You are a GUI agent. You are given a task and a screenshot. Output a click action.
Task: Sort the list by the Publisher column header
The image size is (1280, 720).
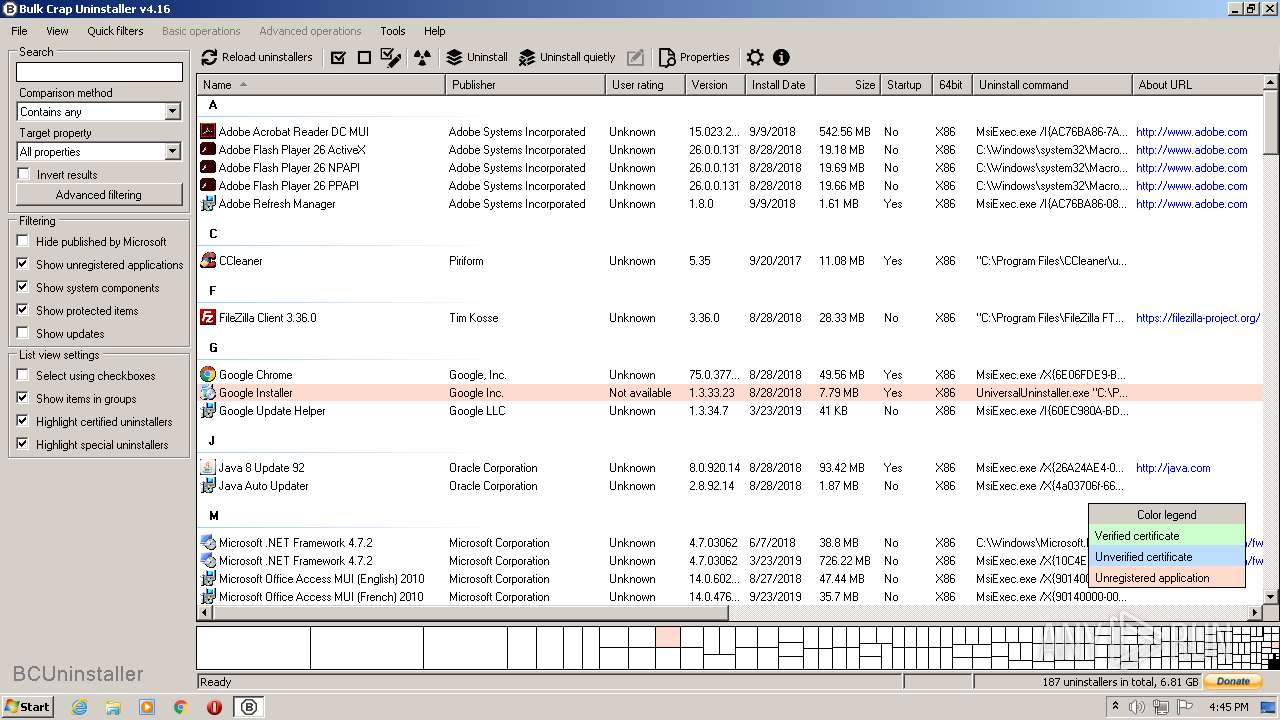pos(525,85)
